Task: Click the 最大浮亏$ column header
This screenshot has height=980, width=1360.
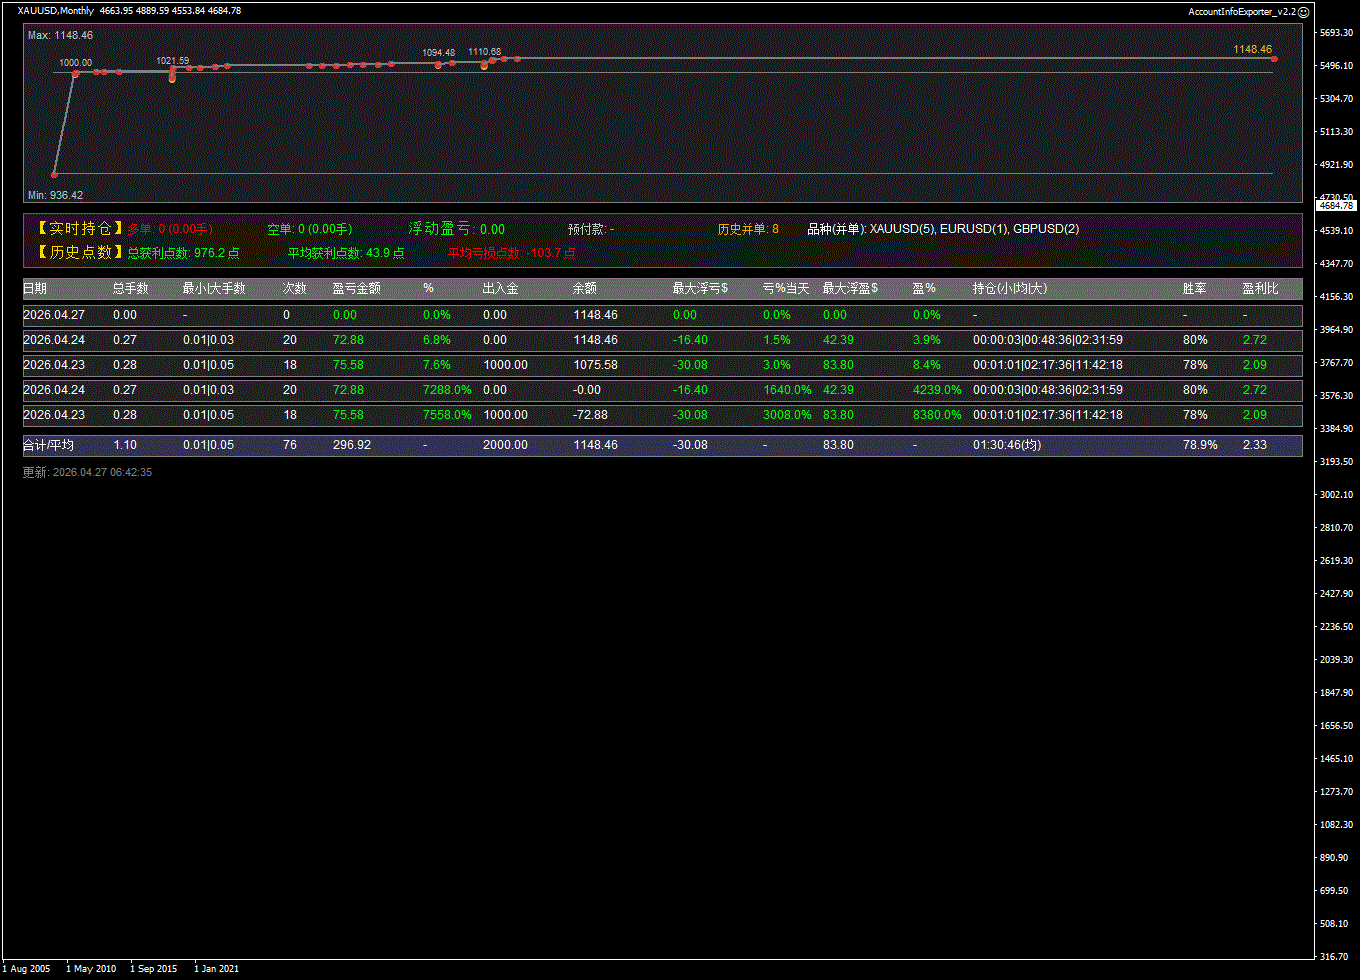Action: 700,289
